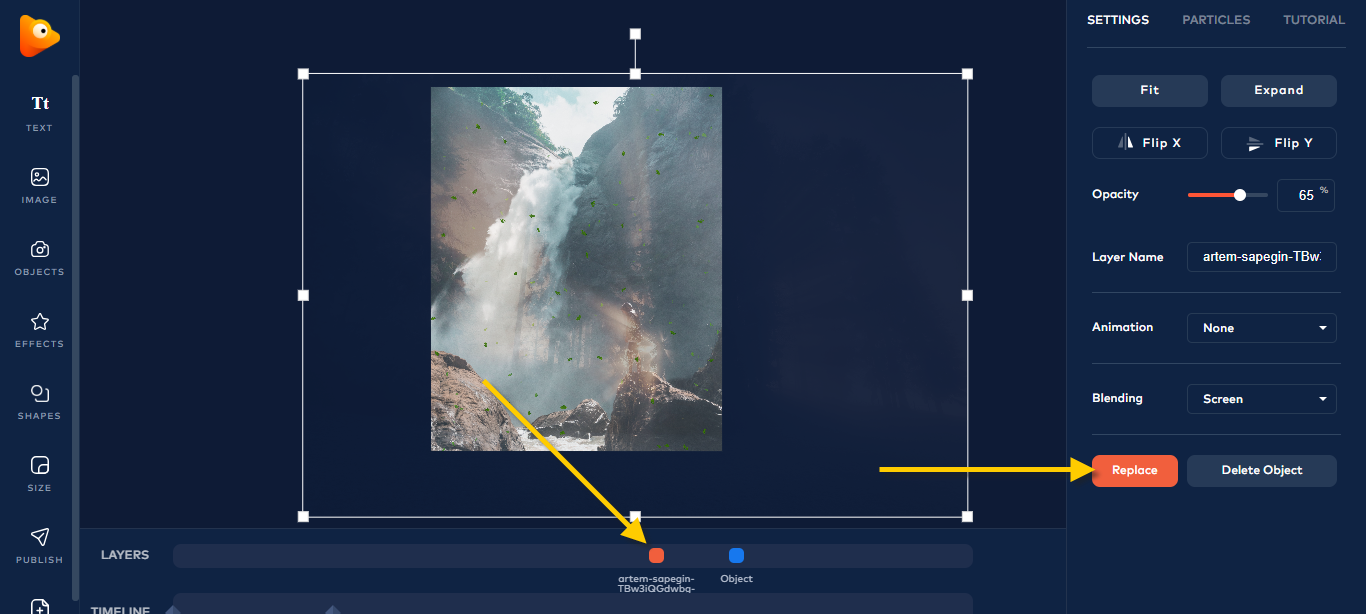The height and width of the screenshot is (614, 1366).
Task: Select the Shapes tool icon
Action: click(40, 393)
